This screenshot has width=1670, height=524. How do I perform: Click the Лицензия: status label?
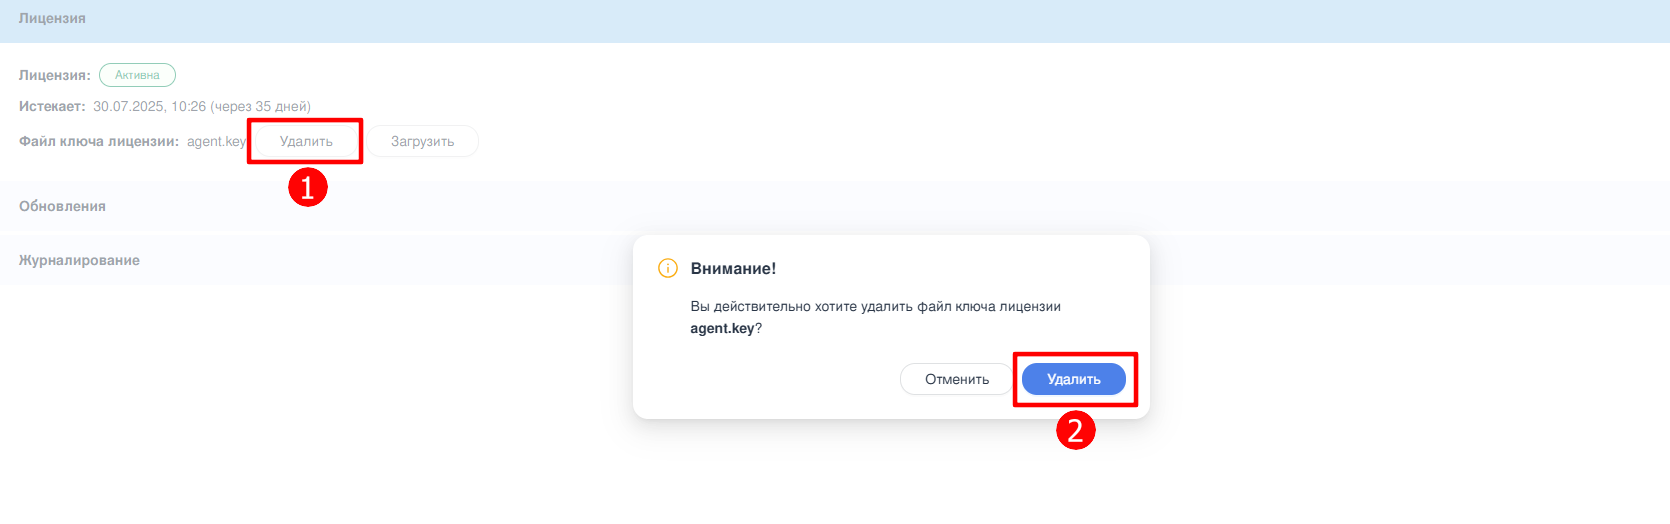click(x=54, y=75)
